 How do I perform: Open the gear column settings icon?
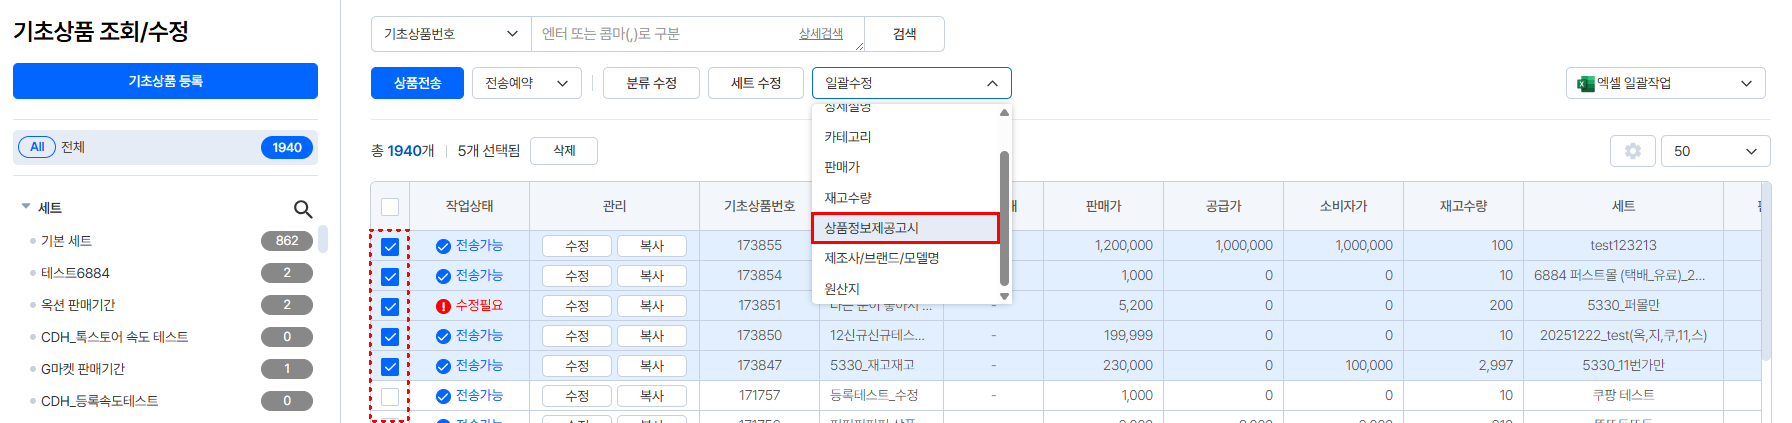click(x=1632, y=151)
